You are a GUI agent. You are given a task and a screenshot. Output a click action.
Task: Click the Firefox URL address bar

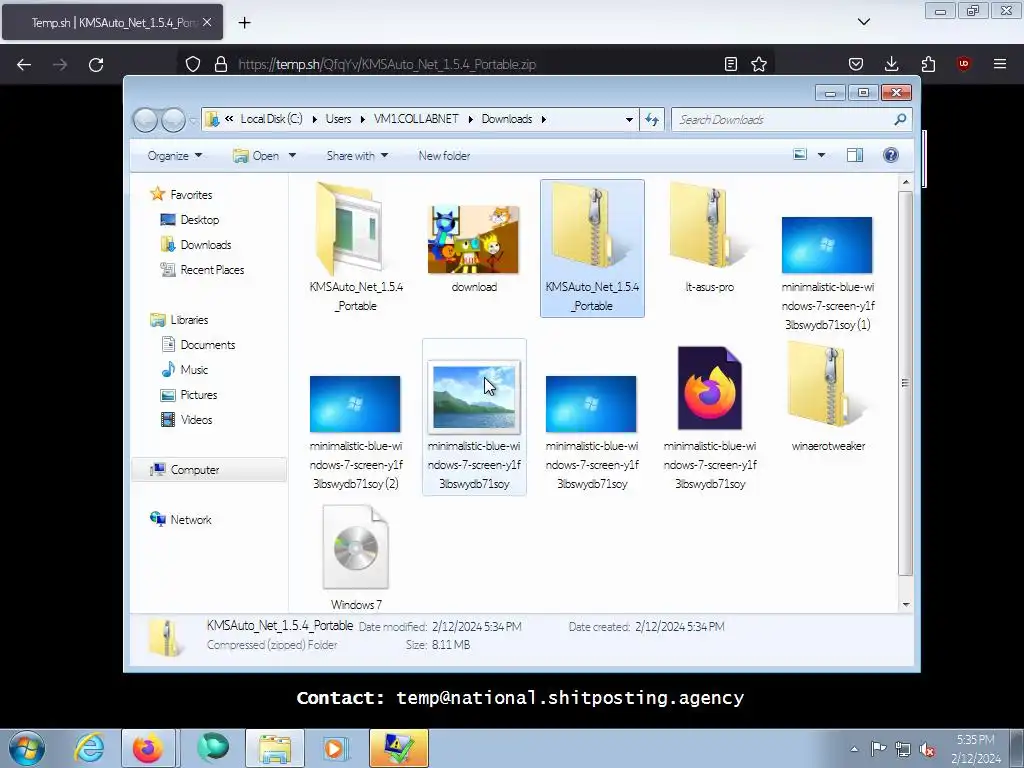click(475, 64)
